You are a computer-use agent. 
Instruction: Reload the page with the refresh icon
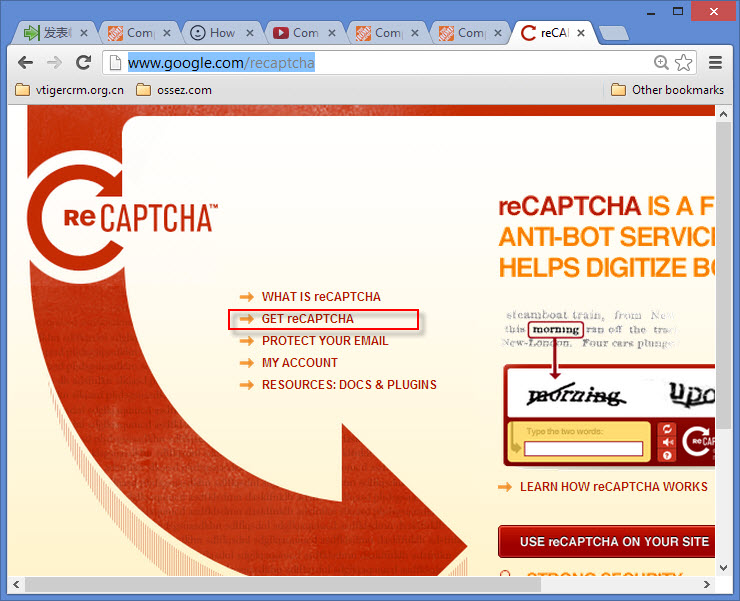pyautogui.click(x=84, y=62)
